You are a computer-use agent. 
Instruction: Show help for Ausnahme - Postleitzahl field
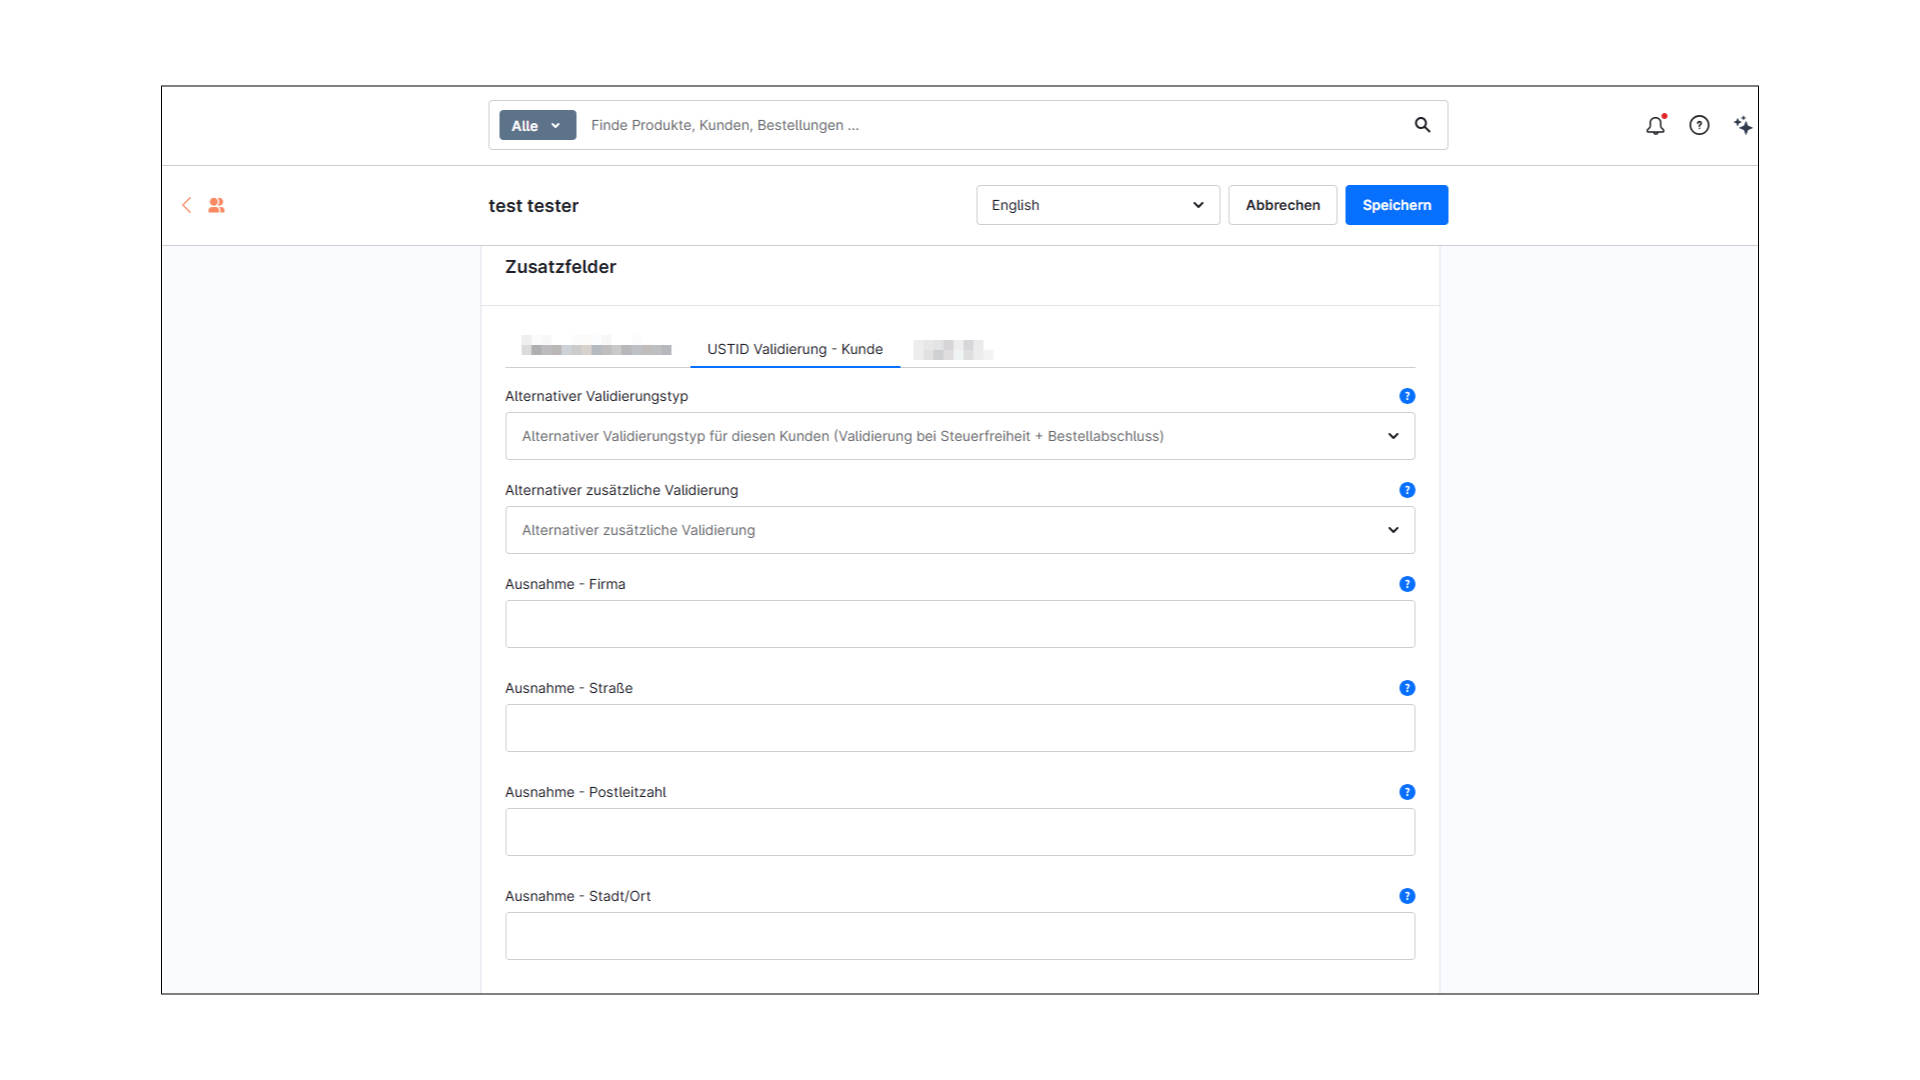tap(1407, 792)
